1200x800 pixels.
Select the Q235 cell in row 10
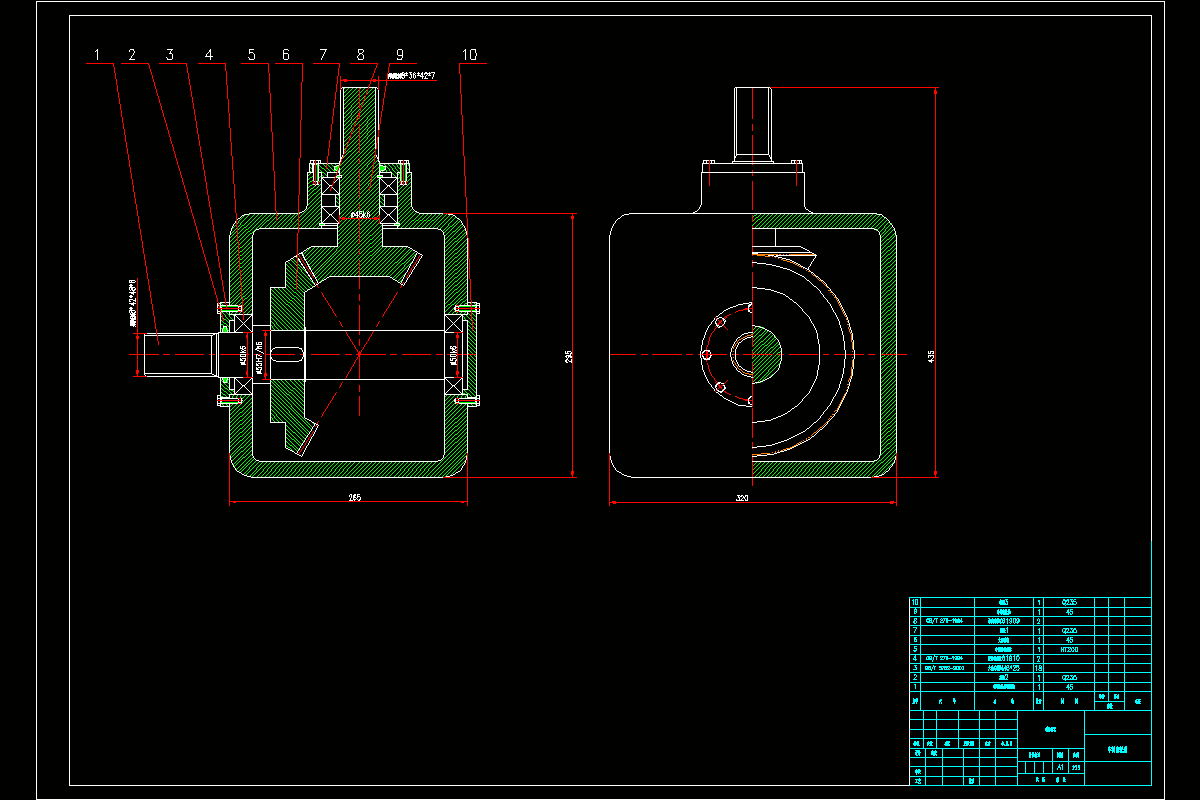pyautogui.click(x=1069, y=602)
